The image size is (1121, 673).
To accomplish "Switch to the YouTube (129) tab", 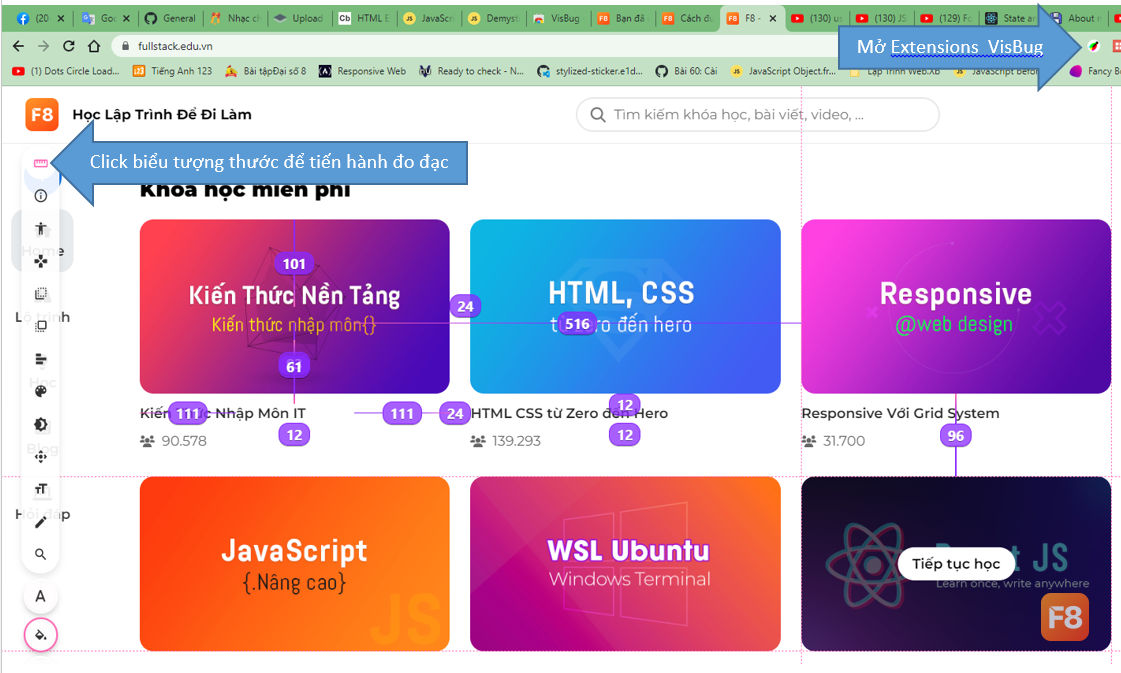I will (947, 18).
